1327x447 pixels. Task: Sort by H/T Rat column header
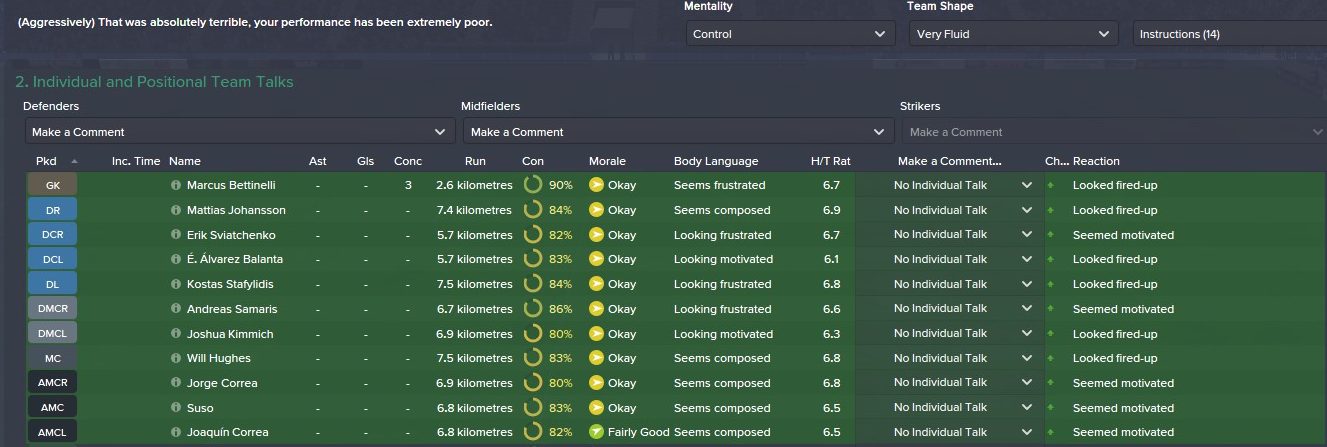[x=830, y=161]
